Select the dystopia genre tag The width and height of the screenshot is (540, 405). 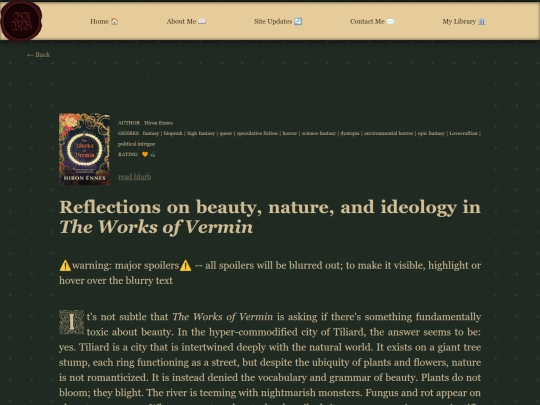click(350, 133)
